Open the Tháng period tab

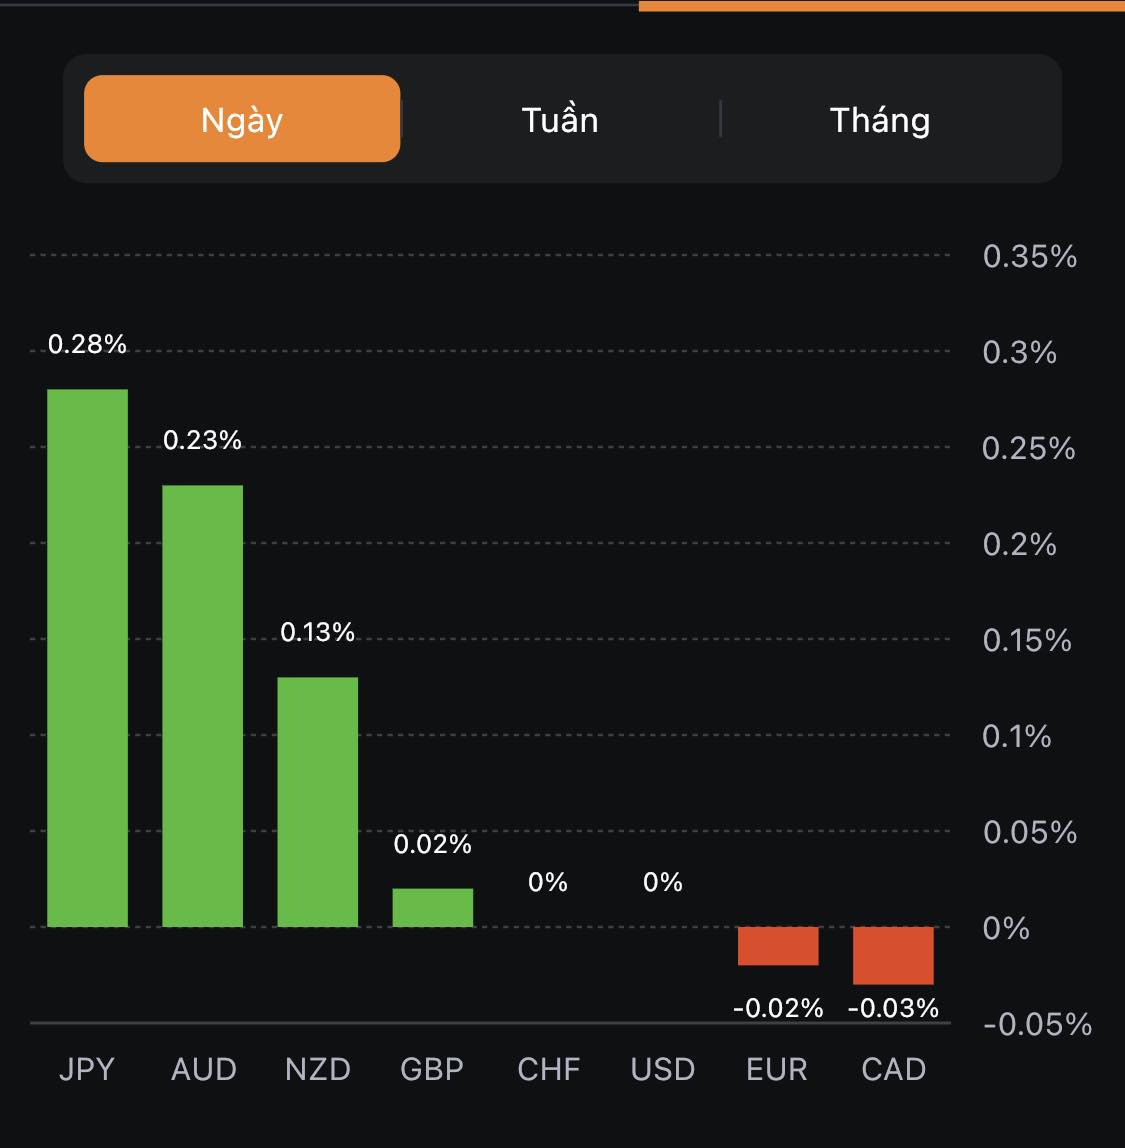tap(880, 120)
